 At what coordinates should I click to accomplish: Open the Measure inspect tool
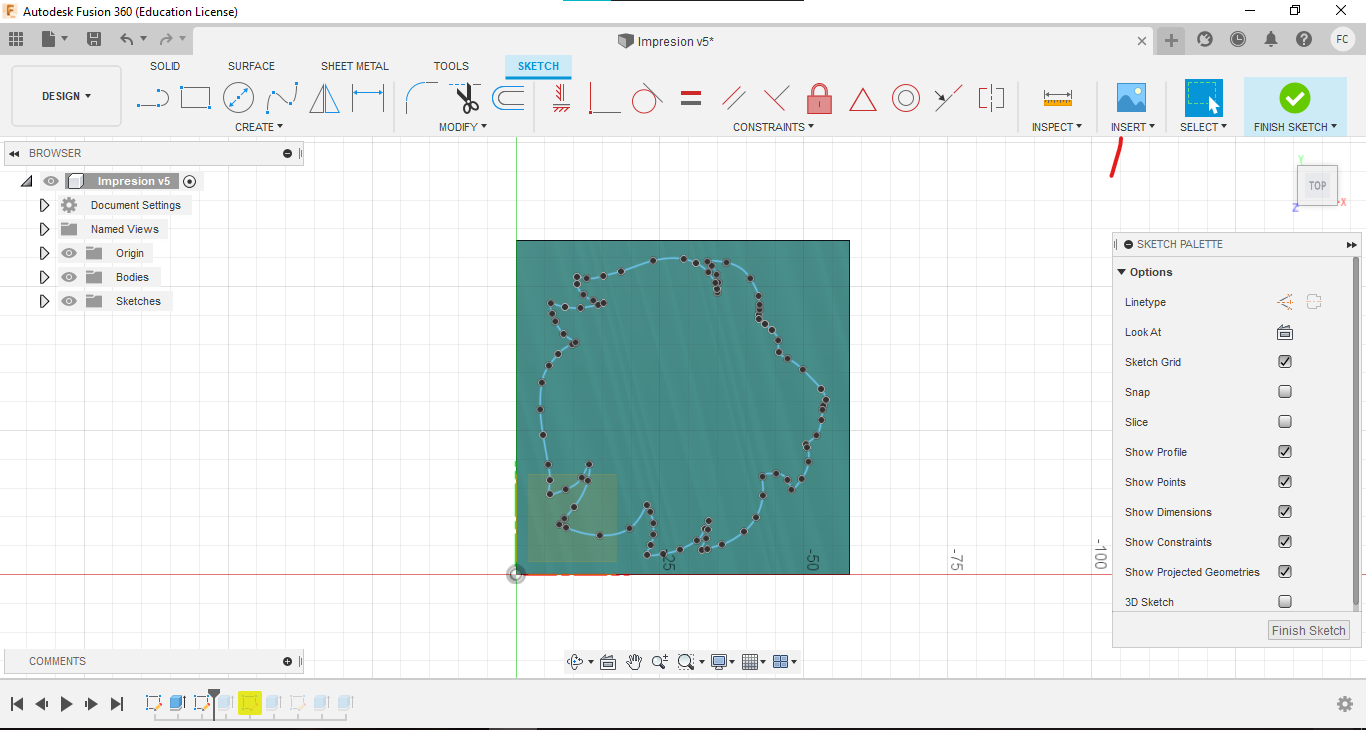click(x=1057, y=98)
